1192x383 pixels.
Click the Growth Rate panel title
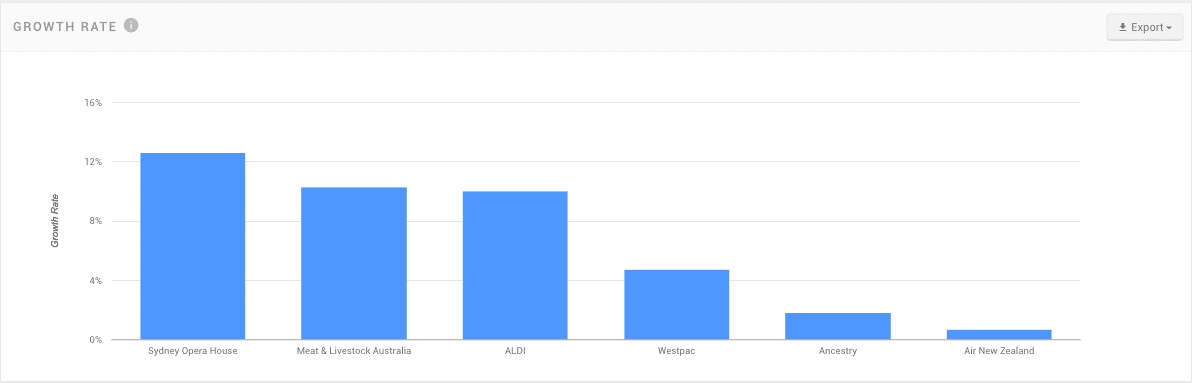tap(65, 27)
